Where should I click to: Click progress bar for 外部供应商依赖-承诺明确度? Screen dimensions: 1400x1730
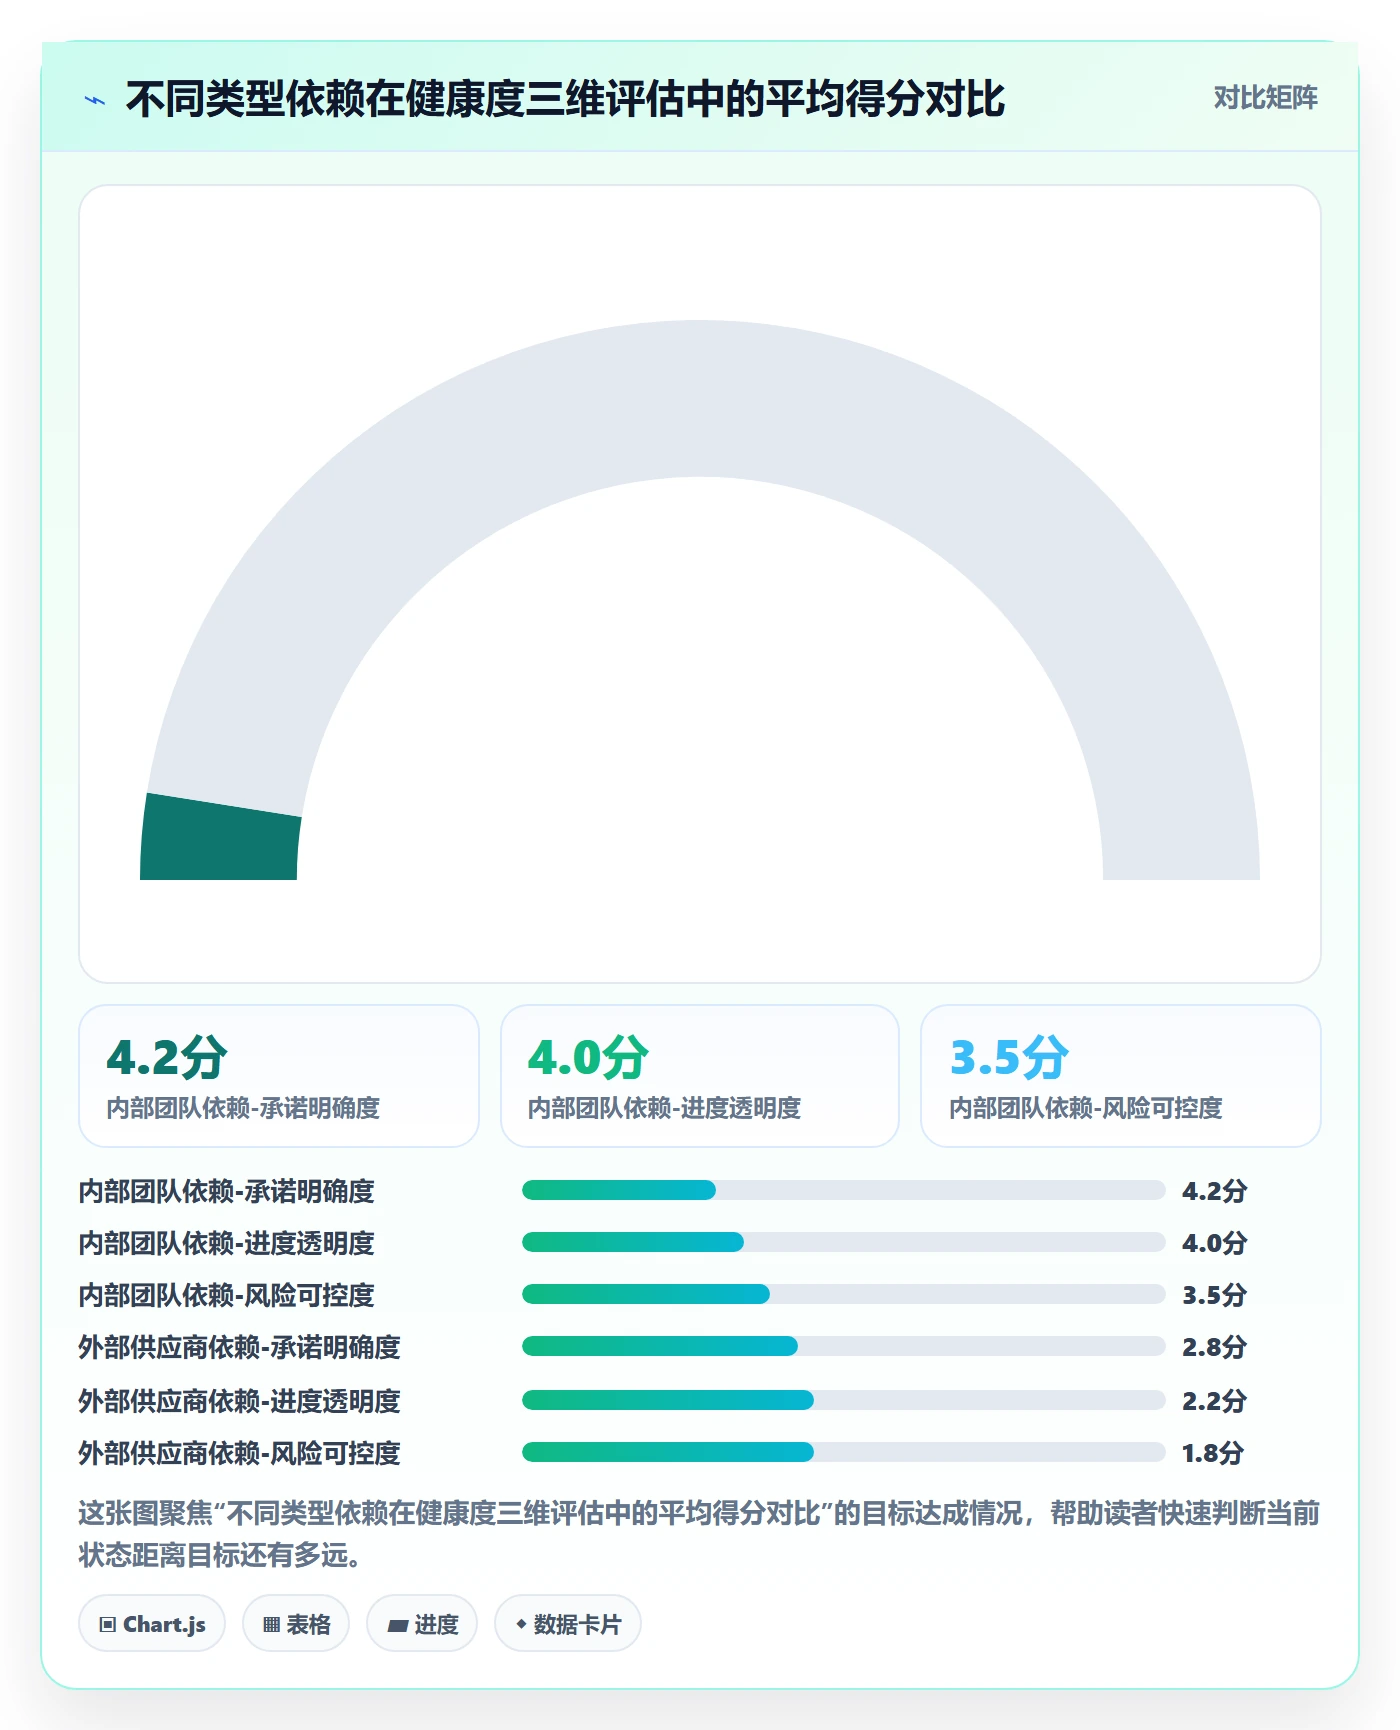[844, 1346]
